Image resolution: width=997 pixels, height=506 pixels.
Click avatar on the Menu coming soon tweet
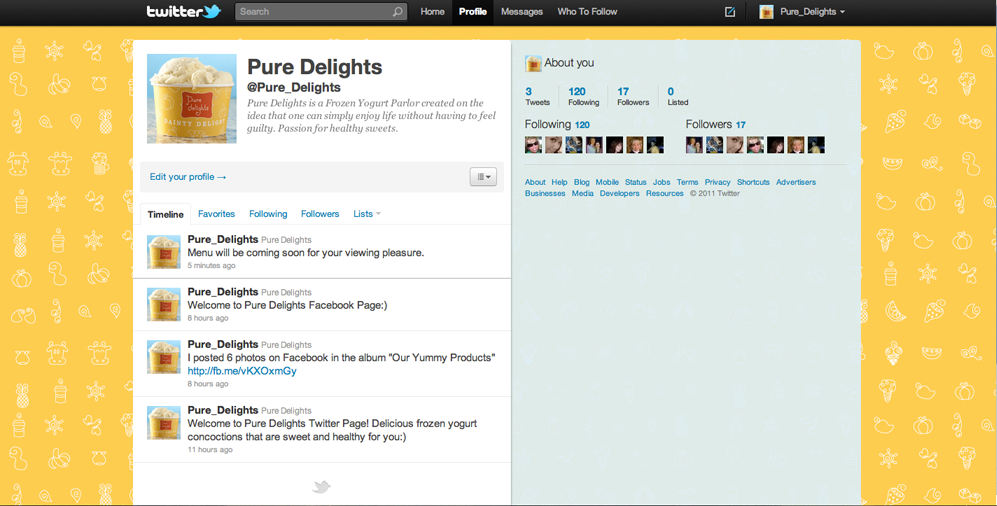click(164, 252)
